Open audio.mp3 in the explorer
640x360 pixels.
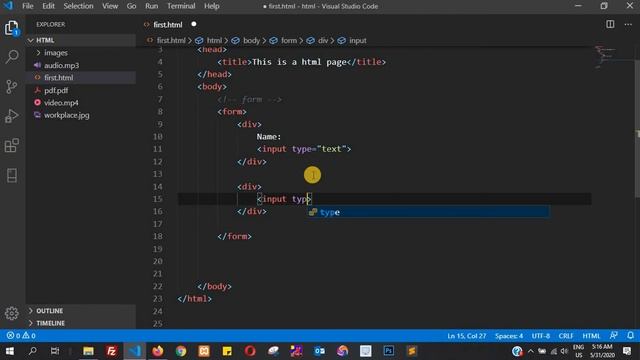pos(82,65)
